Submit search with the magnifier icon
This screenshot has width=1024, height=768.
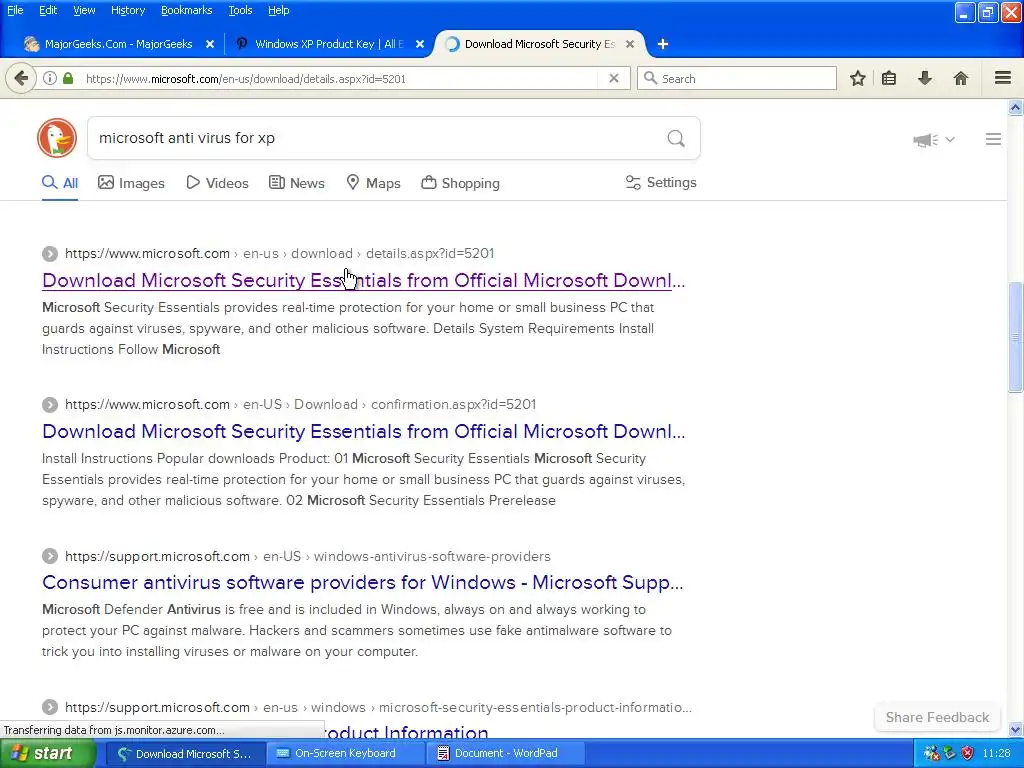[x=676, y=138]
